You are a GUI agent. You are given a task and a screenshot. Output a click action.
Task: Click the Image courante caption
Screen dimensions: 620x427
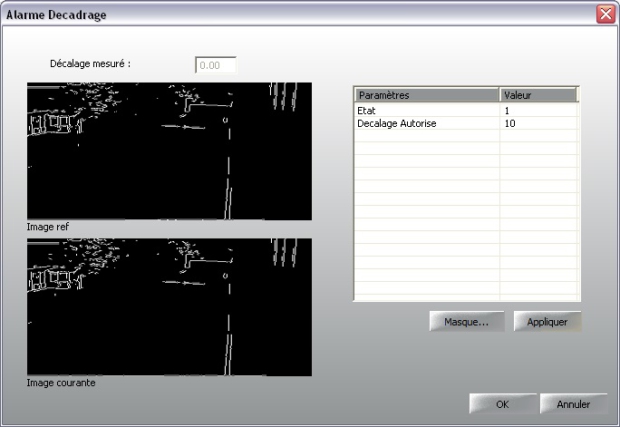61,383
